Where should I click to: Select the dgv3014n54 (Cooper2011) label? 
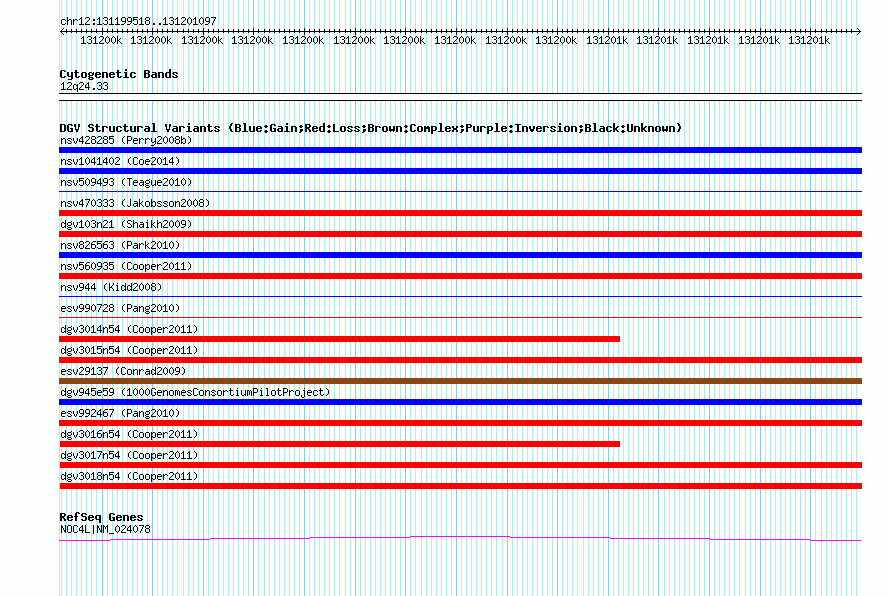(x=129, y=329)
